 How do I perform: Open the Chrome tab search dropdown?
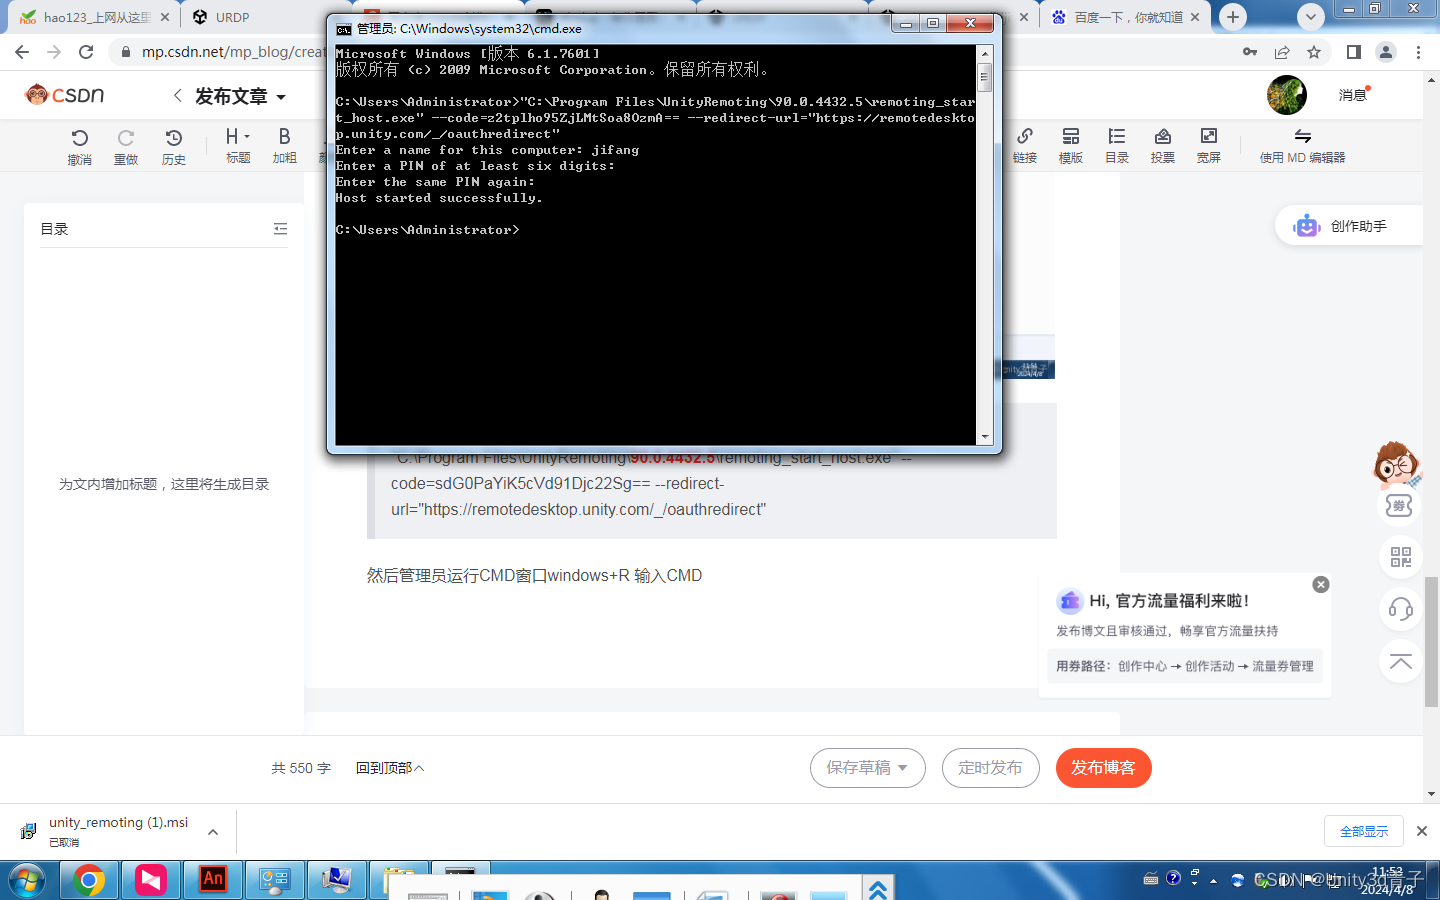click(1310, 16)
